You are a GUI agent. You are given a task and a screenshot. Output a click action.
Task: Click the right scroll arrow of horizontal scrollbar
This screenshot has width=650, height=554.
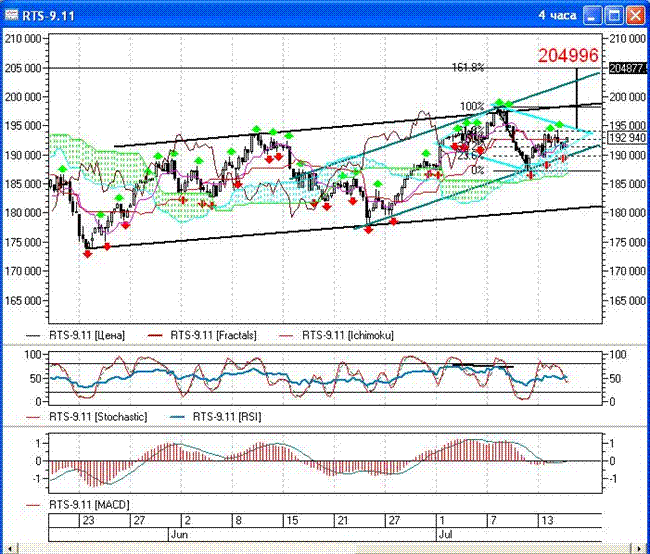click(640, 549)
